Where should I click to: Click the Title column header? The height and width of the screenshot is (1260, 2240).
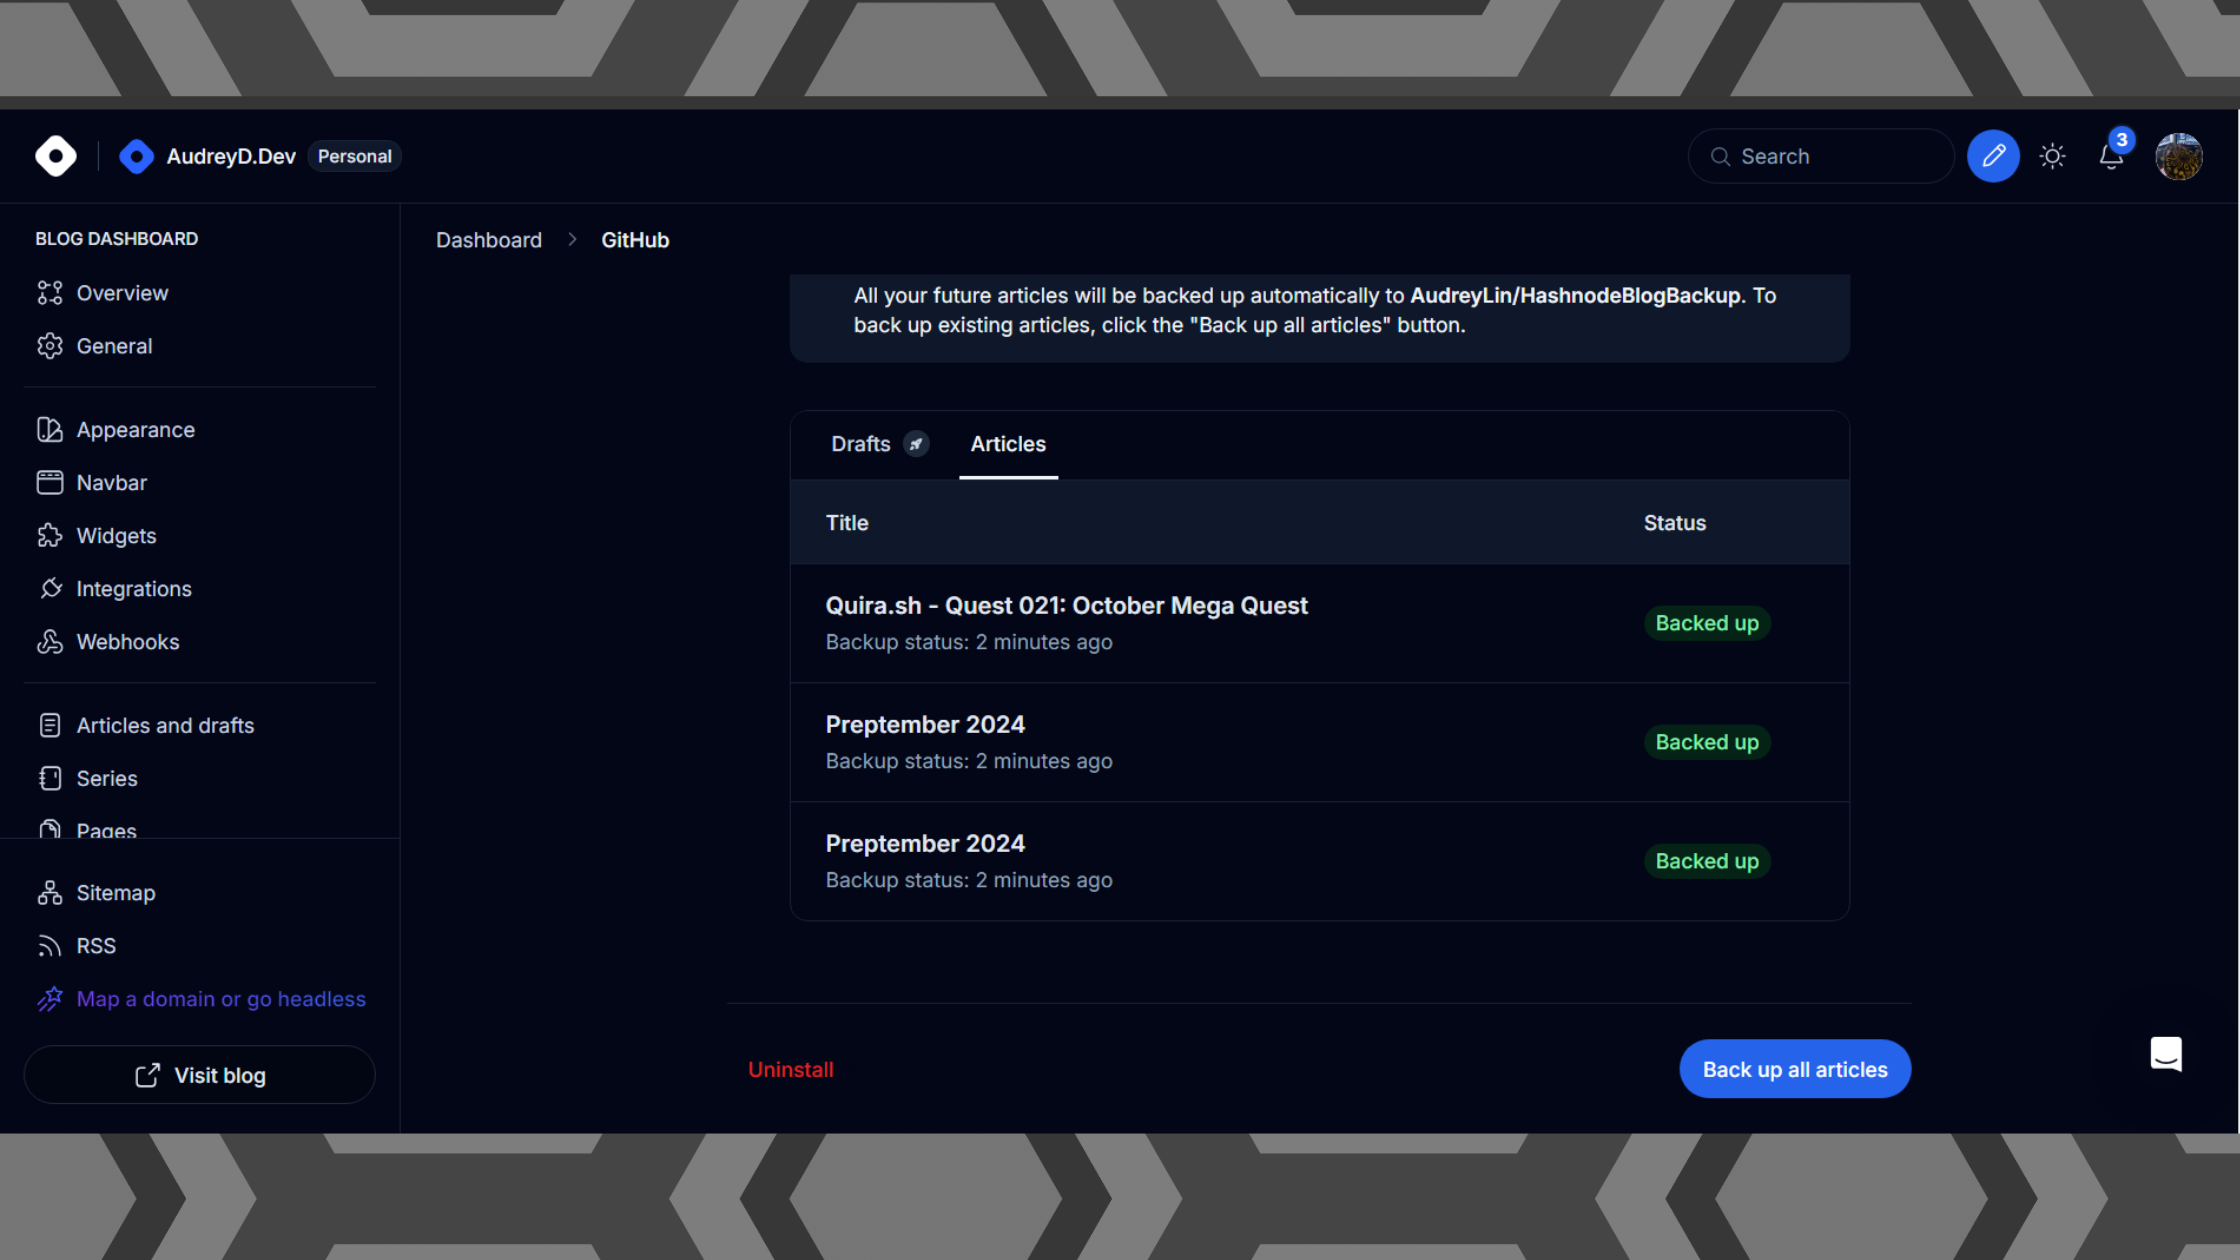pos(847,523)
